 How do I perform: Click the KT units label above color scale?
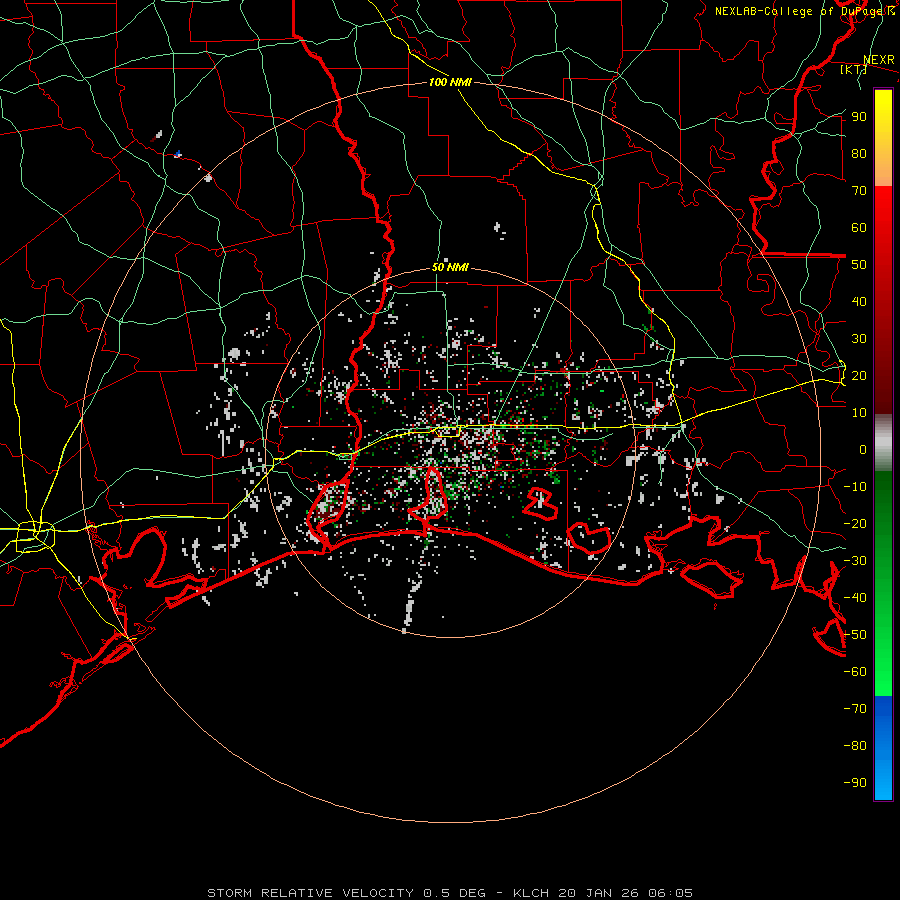point(853,69)
